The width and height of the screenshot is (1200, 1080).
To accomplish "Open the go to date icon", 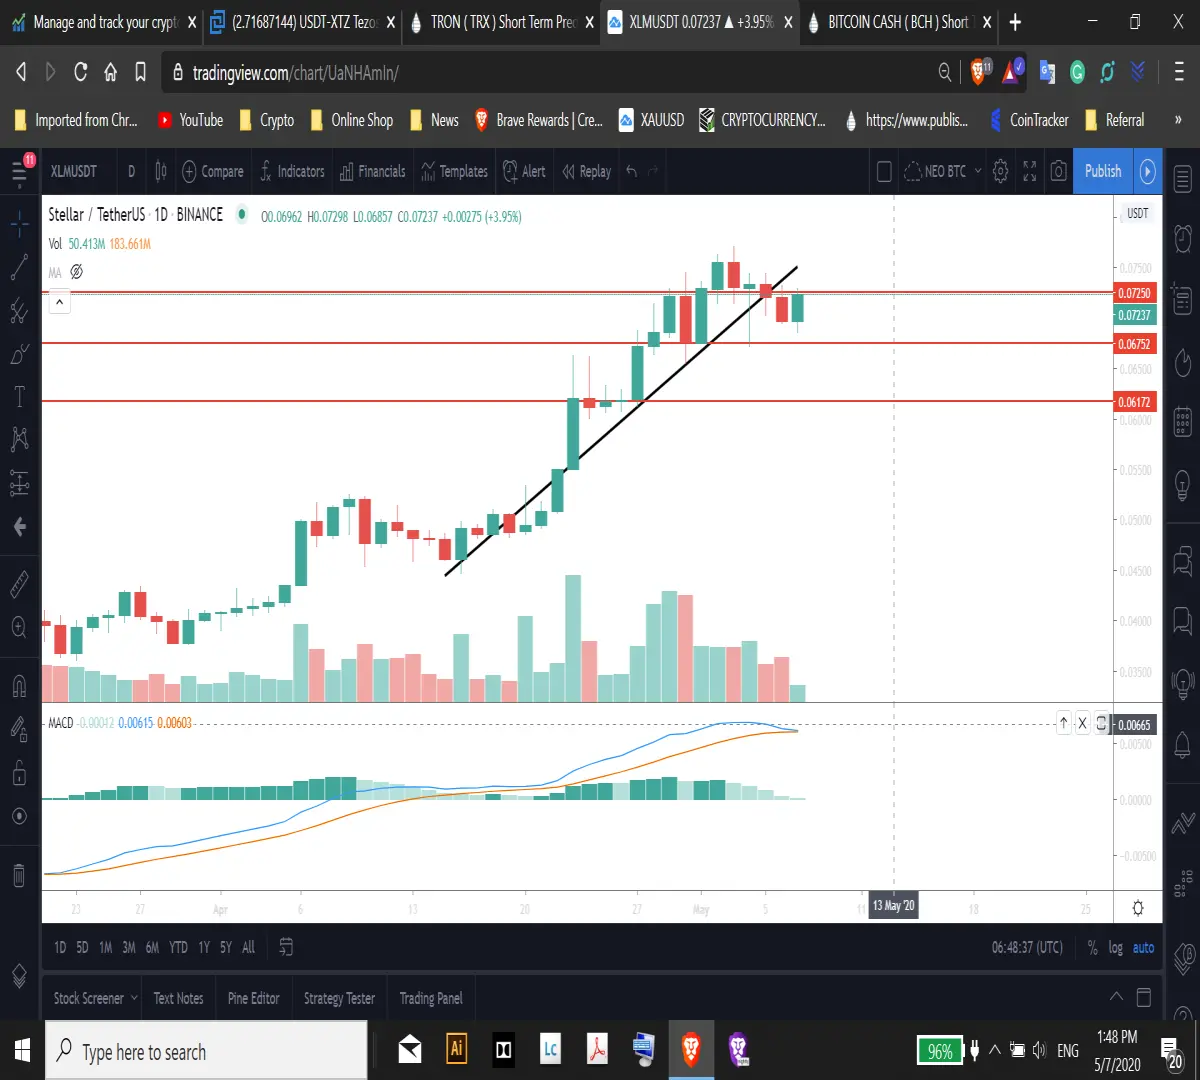I will [x=286, y=947].
